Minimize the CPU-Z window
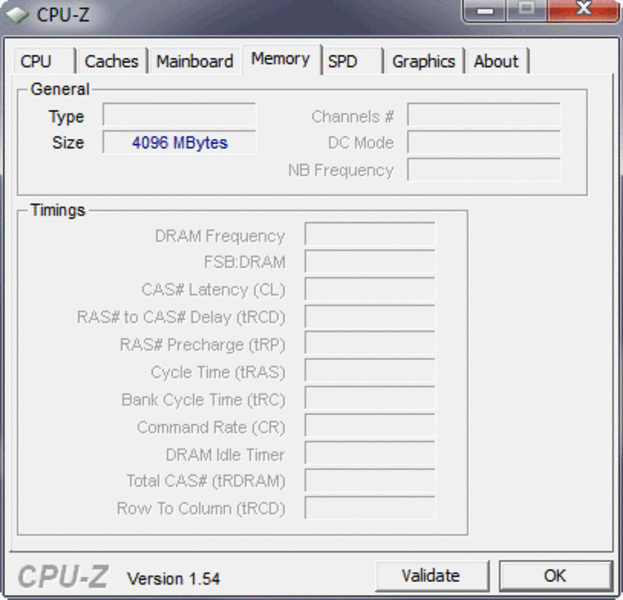This screenshot has width=623, height=600. tap(485, 10)
